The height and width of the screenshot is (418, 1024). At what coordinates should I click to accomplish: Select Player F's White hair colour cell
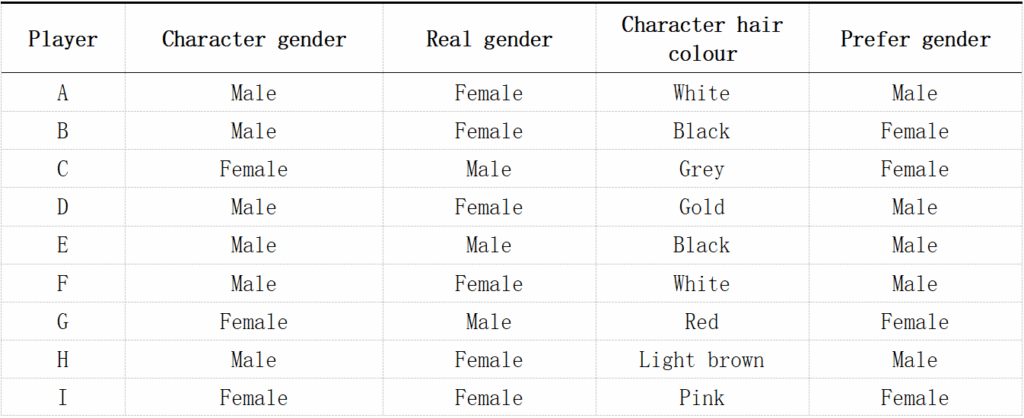point(701,284)
